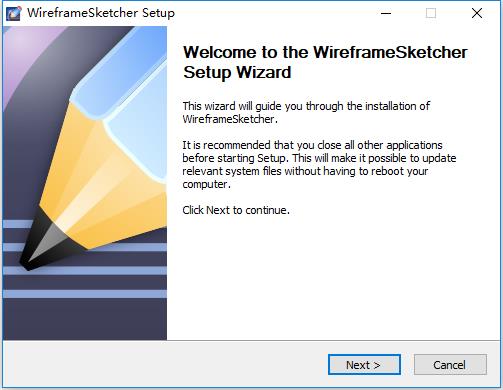Minimize the WireframeSketcher Setup window
Image resolution: width=503 pixels, height=390 pixels.
(x=386, y=13)
